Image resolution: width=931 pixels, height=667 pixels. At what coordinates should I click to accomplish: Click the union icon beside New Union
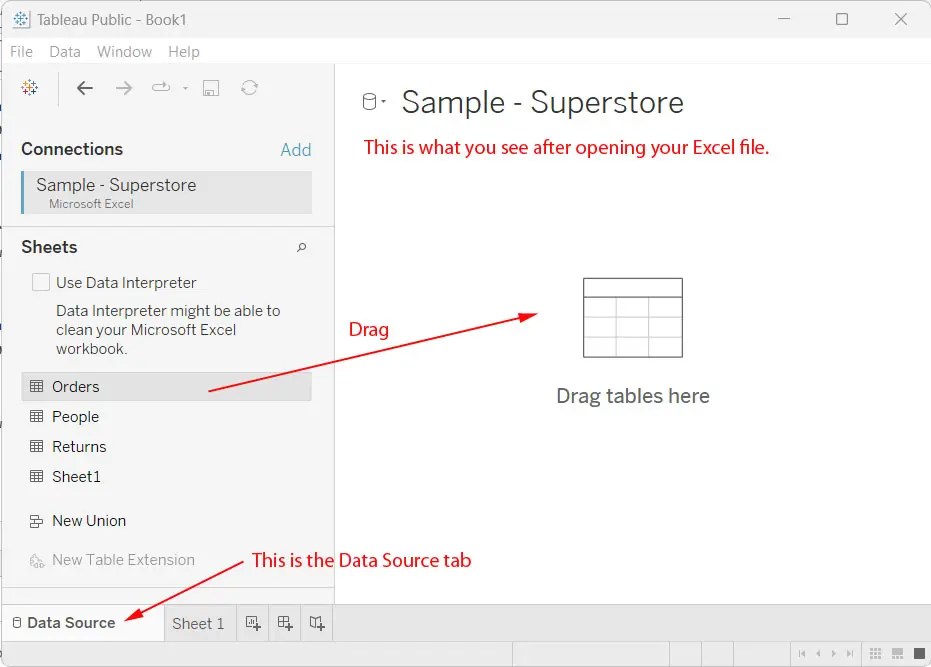(36, 521)
